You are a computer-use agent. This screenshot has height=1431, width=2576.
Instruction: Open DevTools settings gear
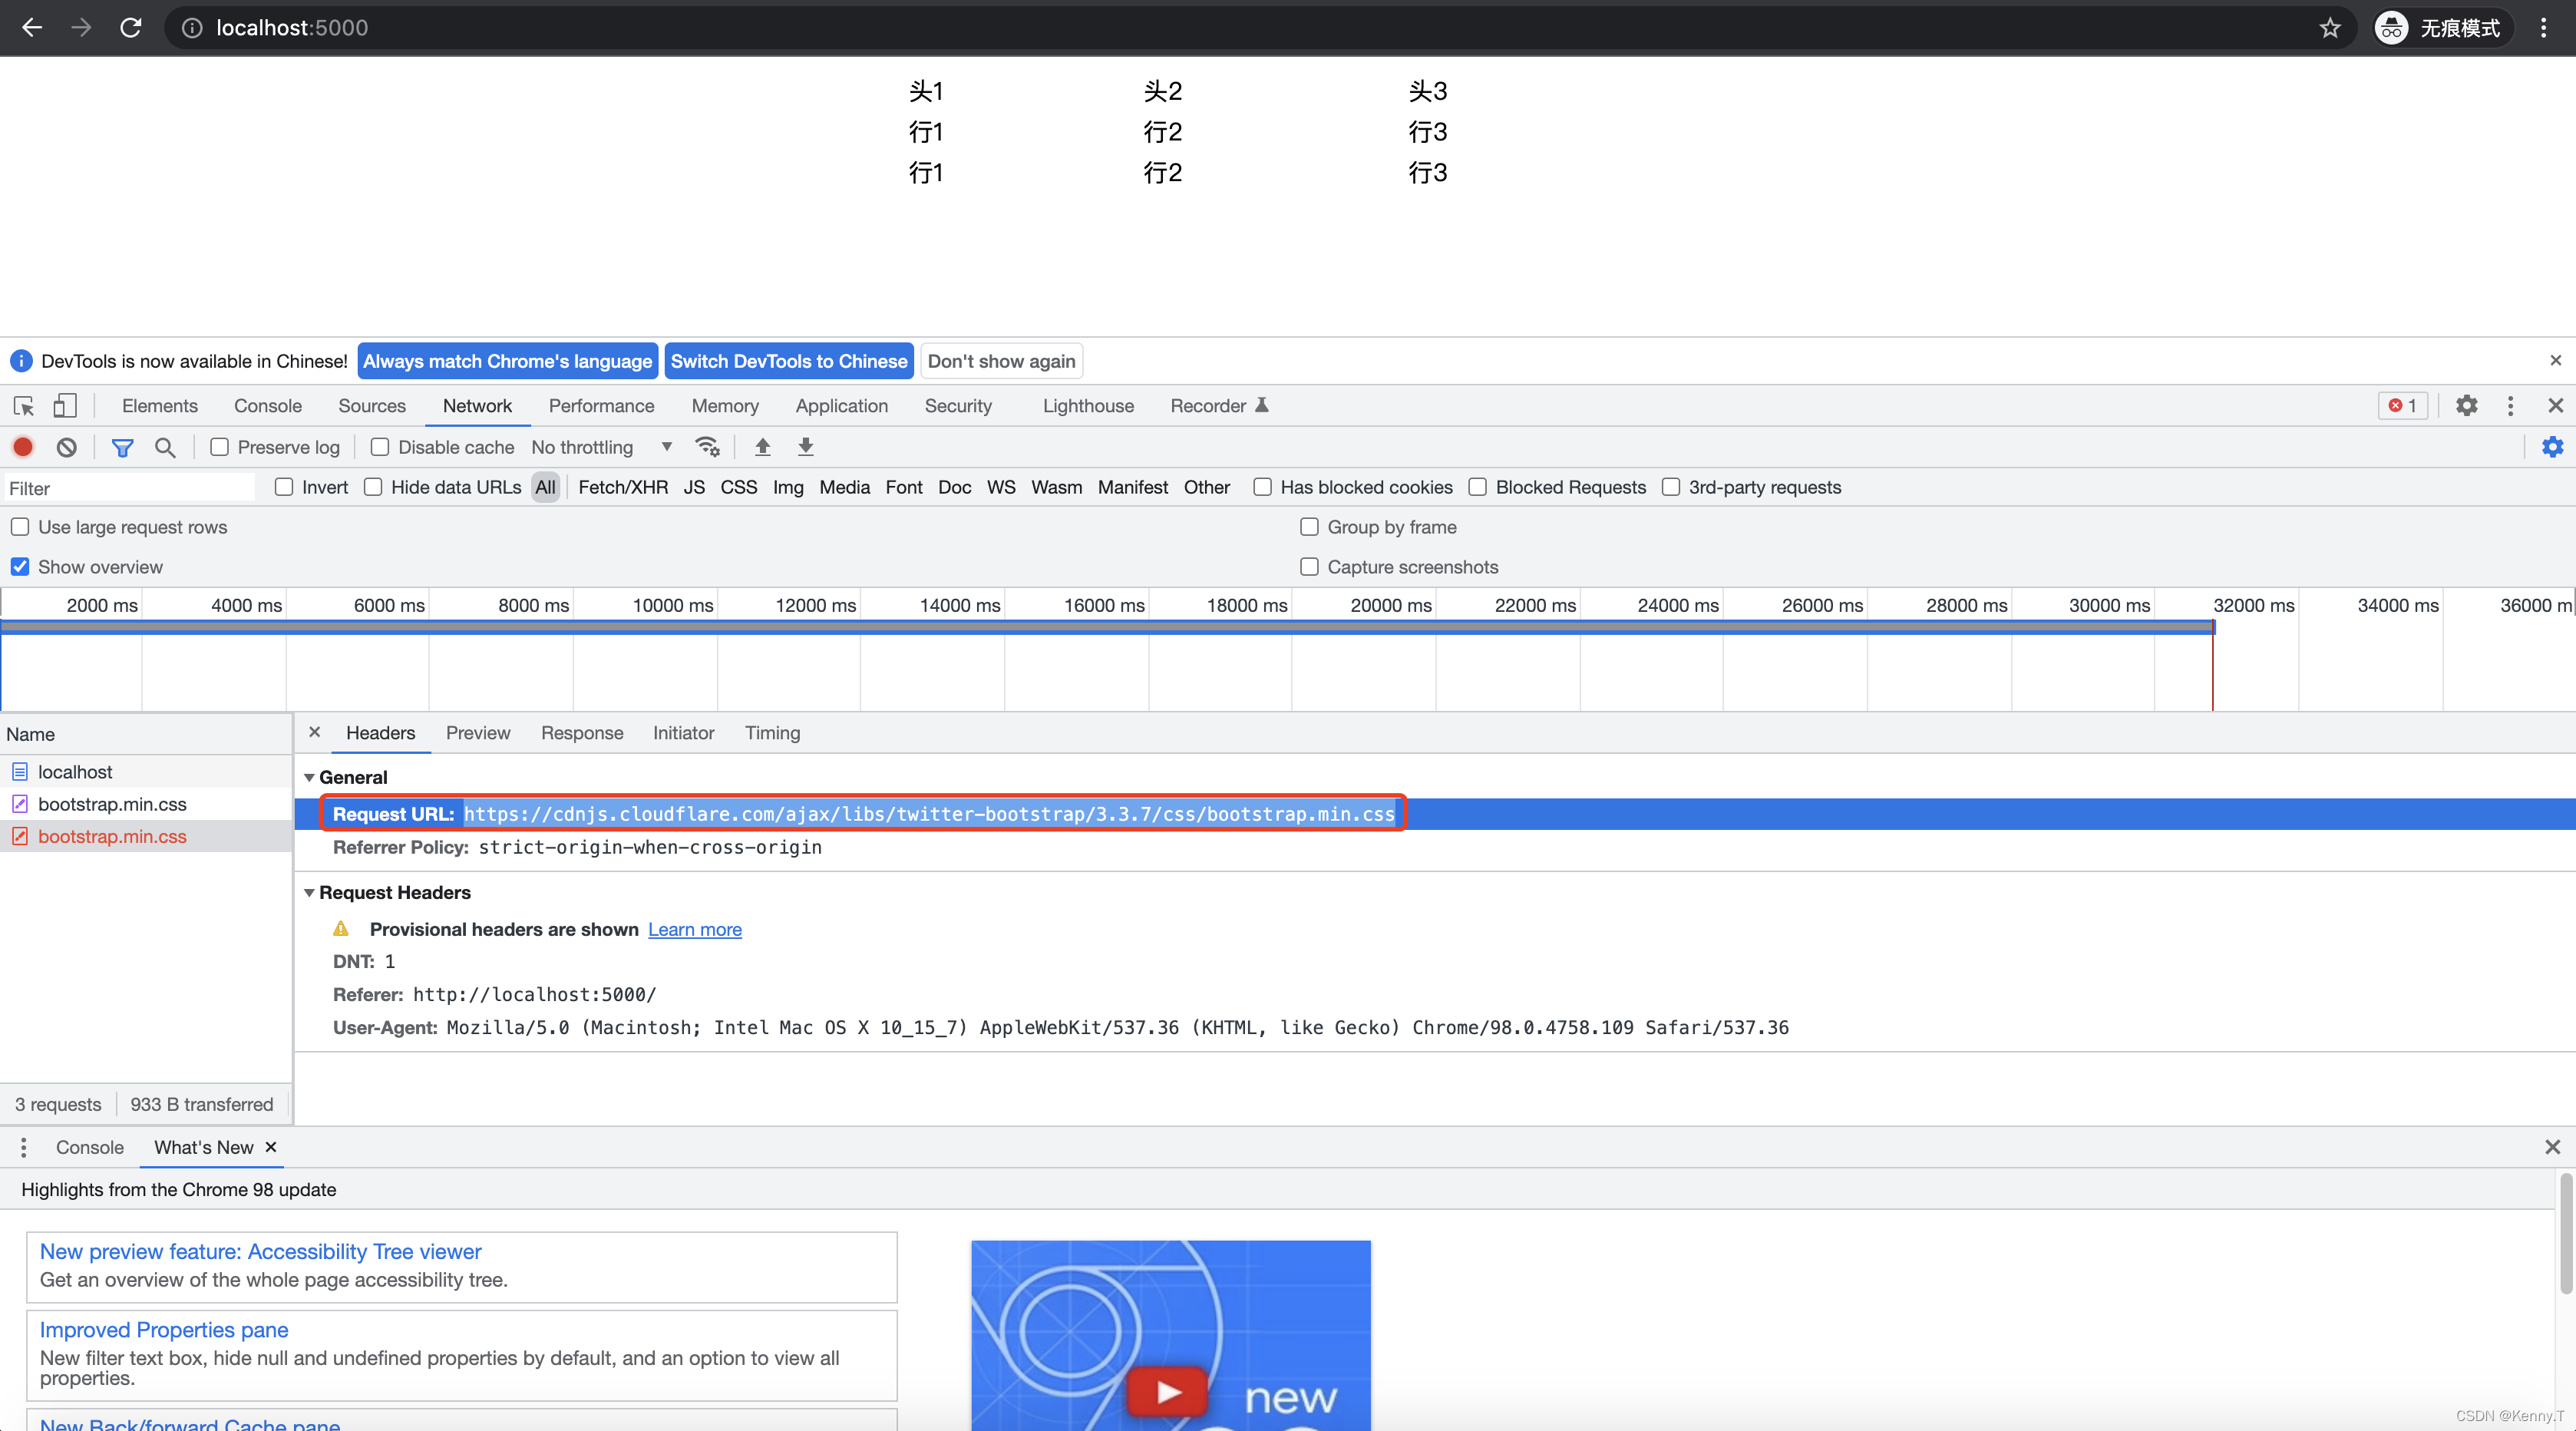(2466, 406)
